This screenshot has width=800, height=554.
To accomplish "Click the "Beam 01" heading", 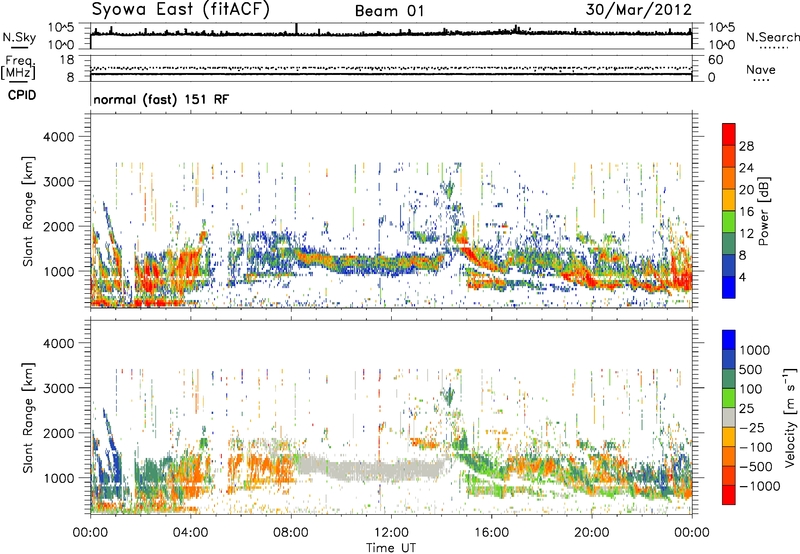I will tap(389, 11).
